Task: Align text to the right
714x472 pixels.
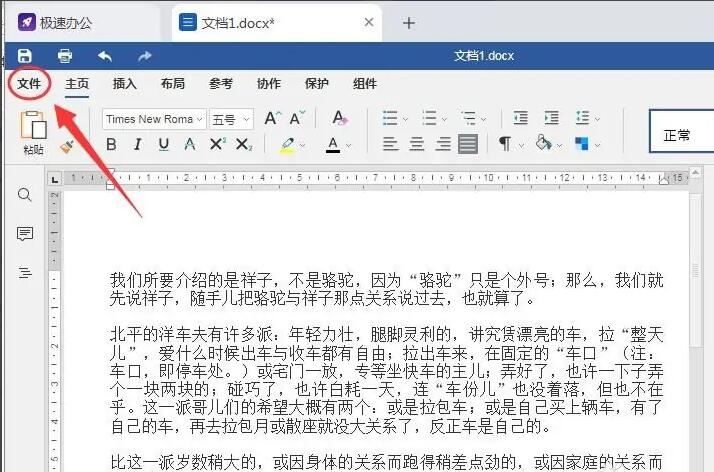Action: (x=443, y=144)
